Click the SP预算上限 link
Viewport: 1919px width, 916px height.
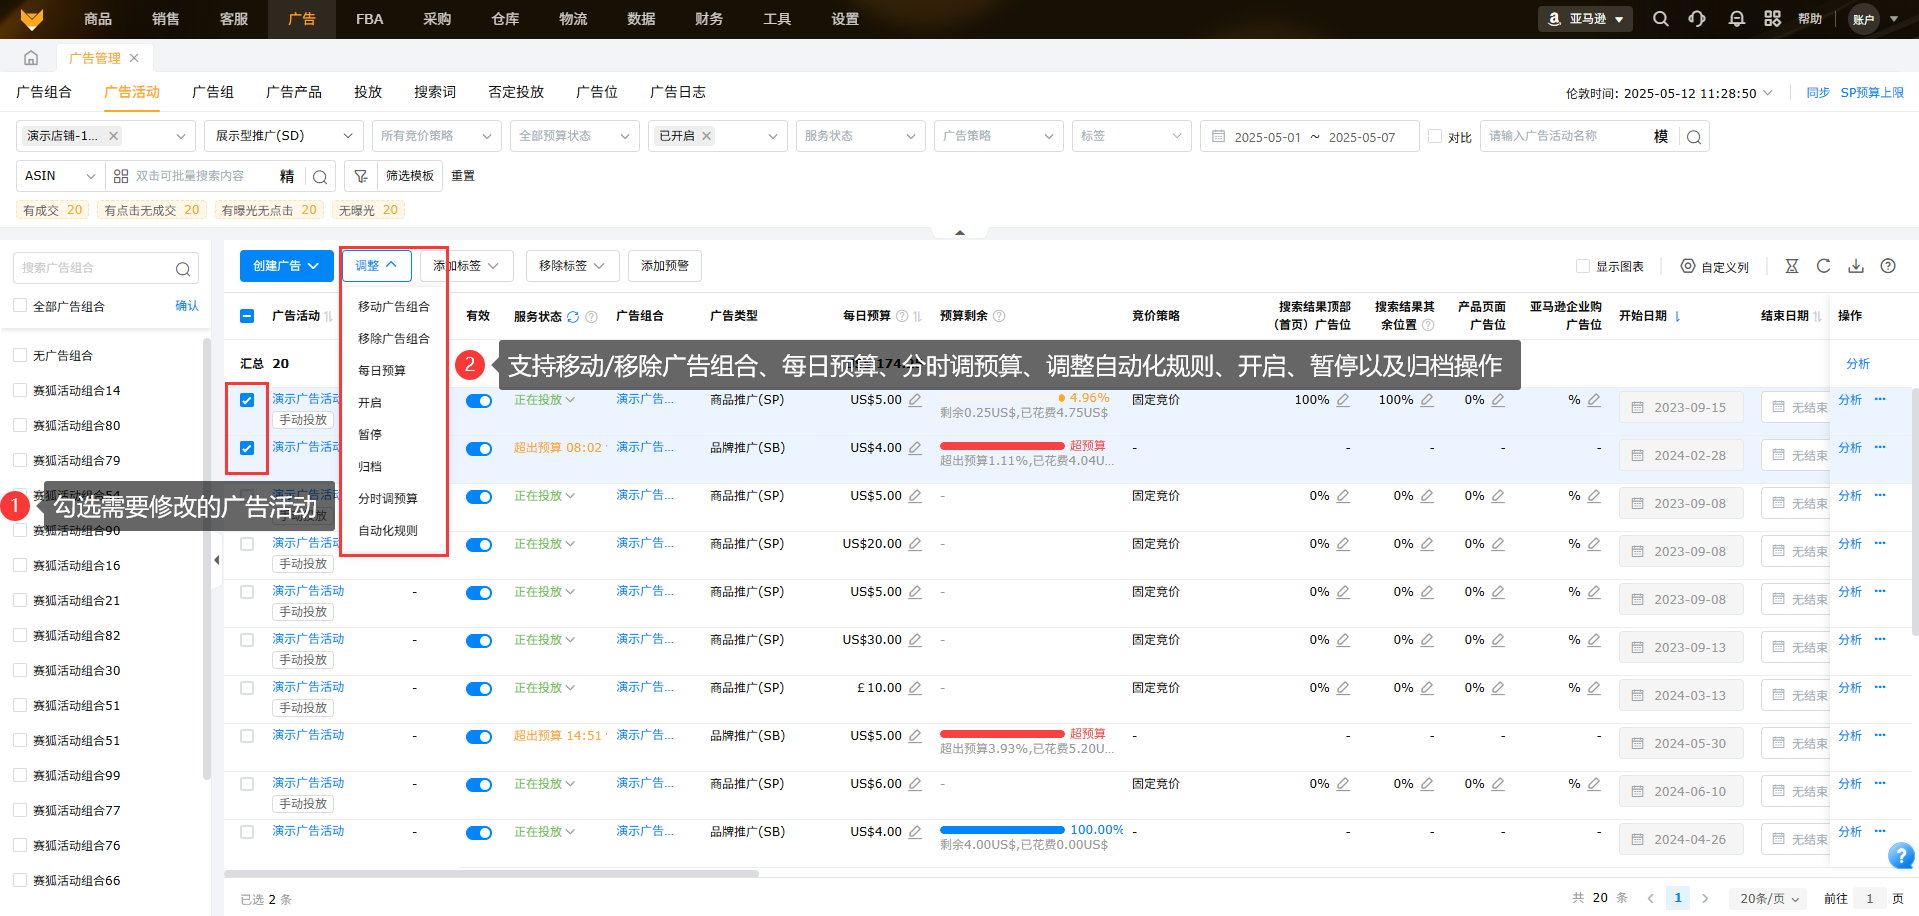[1872, 93]
